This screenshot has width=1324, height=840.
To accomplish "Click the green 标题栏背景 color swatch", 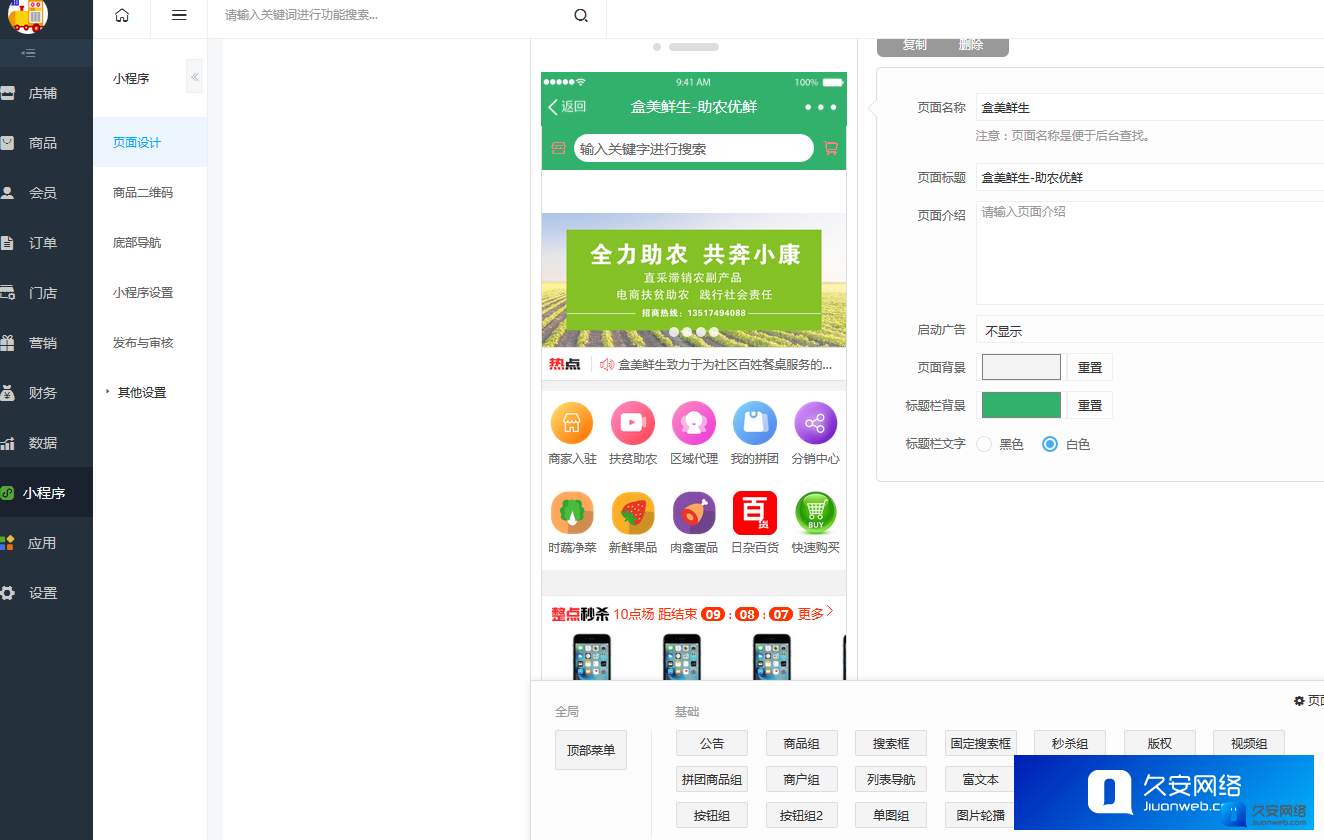I will pyautogui.click(x=1021, y=405).
